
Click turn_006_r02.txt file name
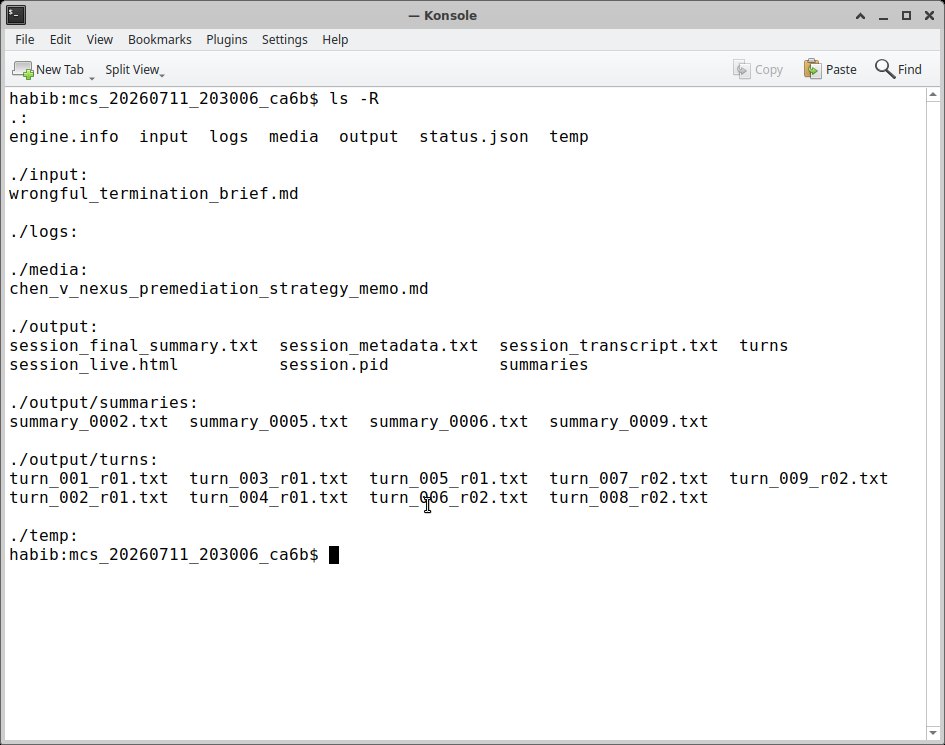[449, 497]
